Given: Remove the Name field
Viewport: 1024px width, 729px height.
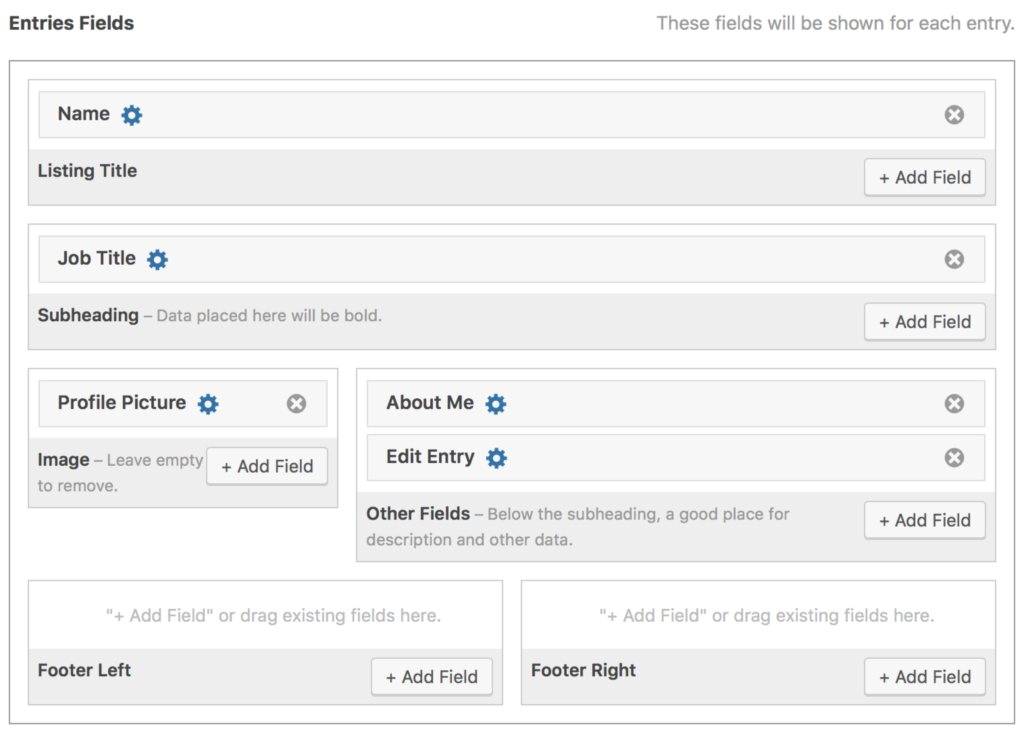Looking at the screenshot, I should coord(954,115).
